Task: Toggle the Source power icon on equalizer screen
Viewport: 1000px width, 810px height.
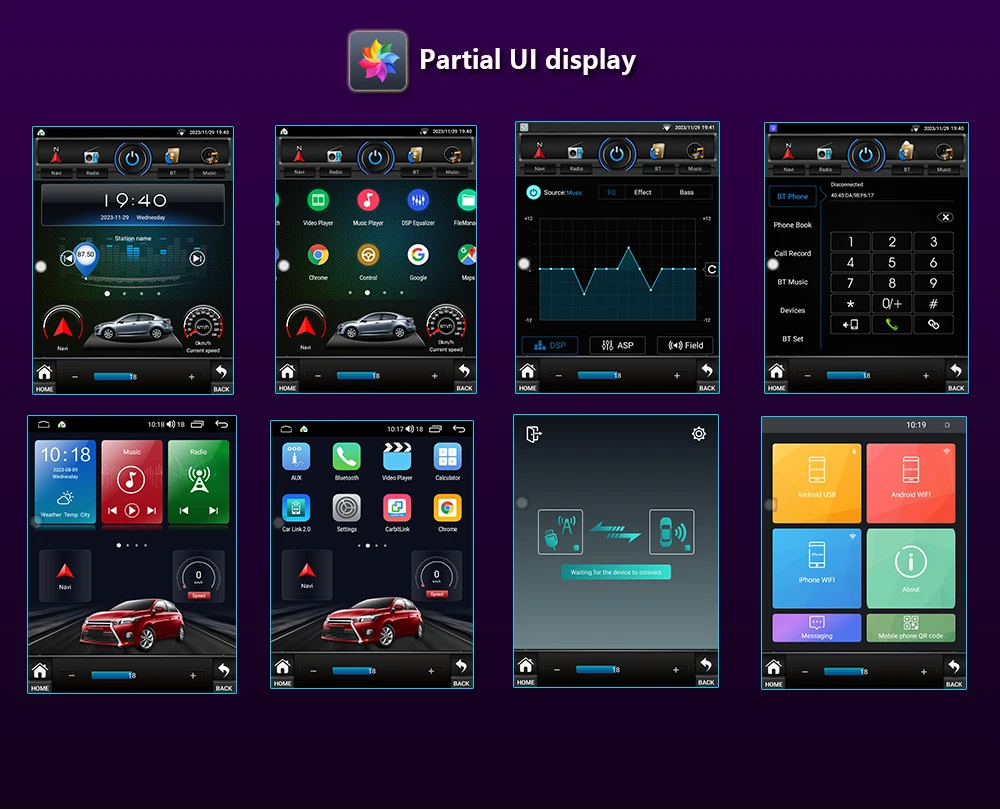Action: tap(533, 192)
